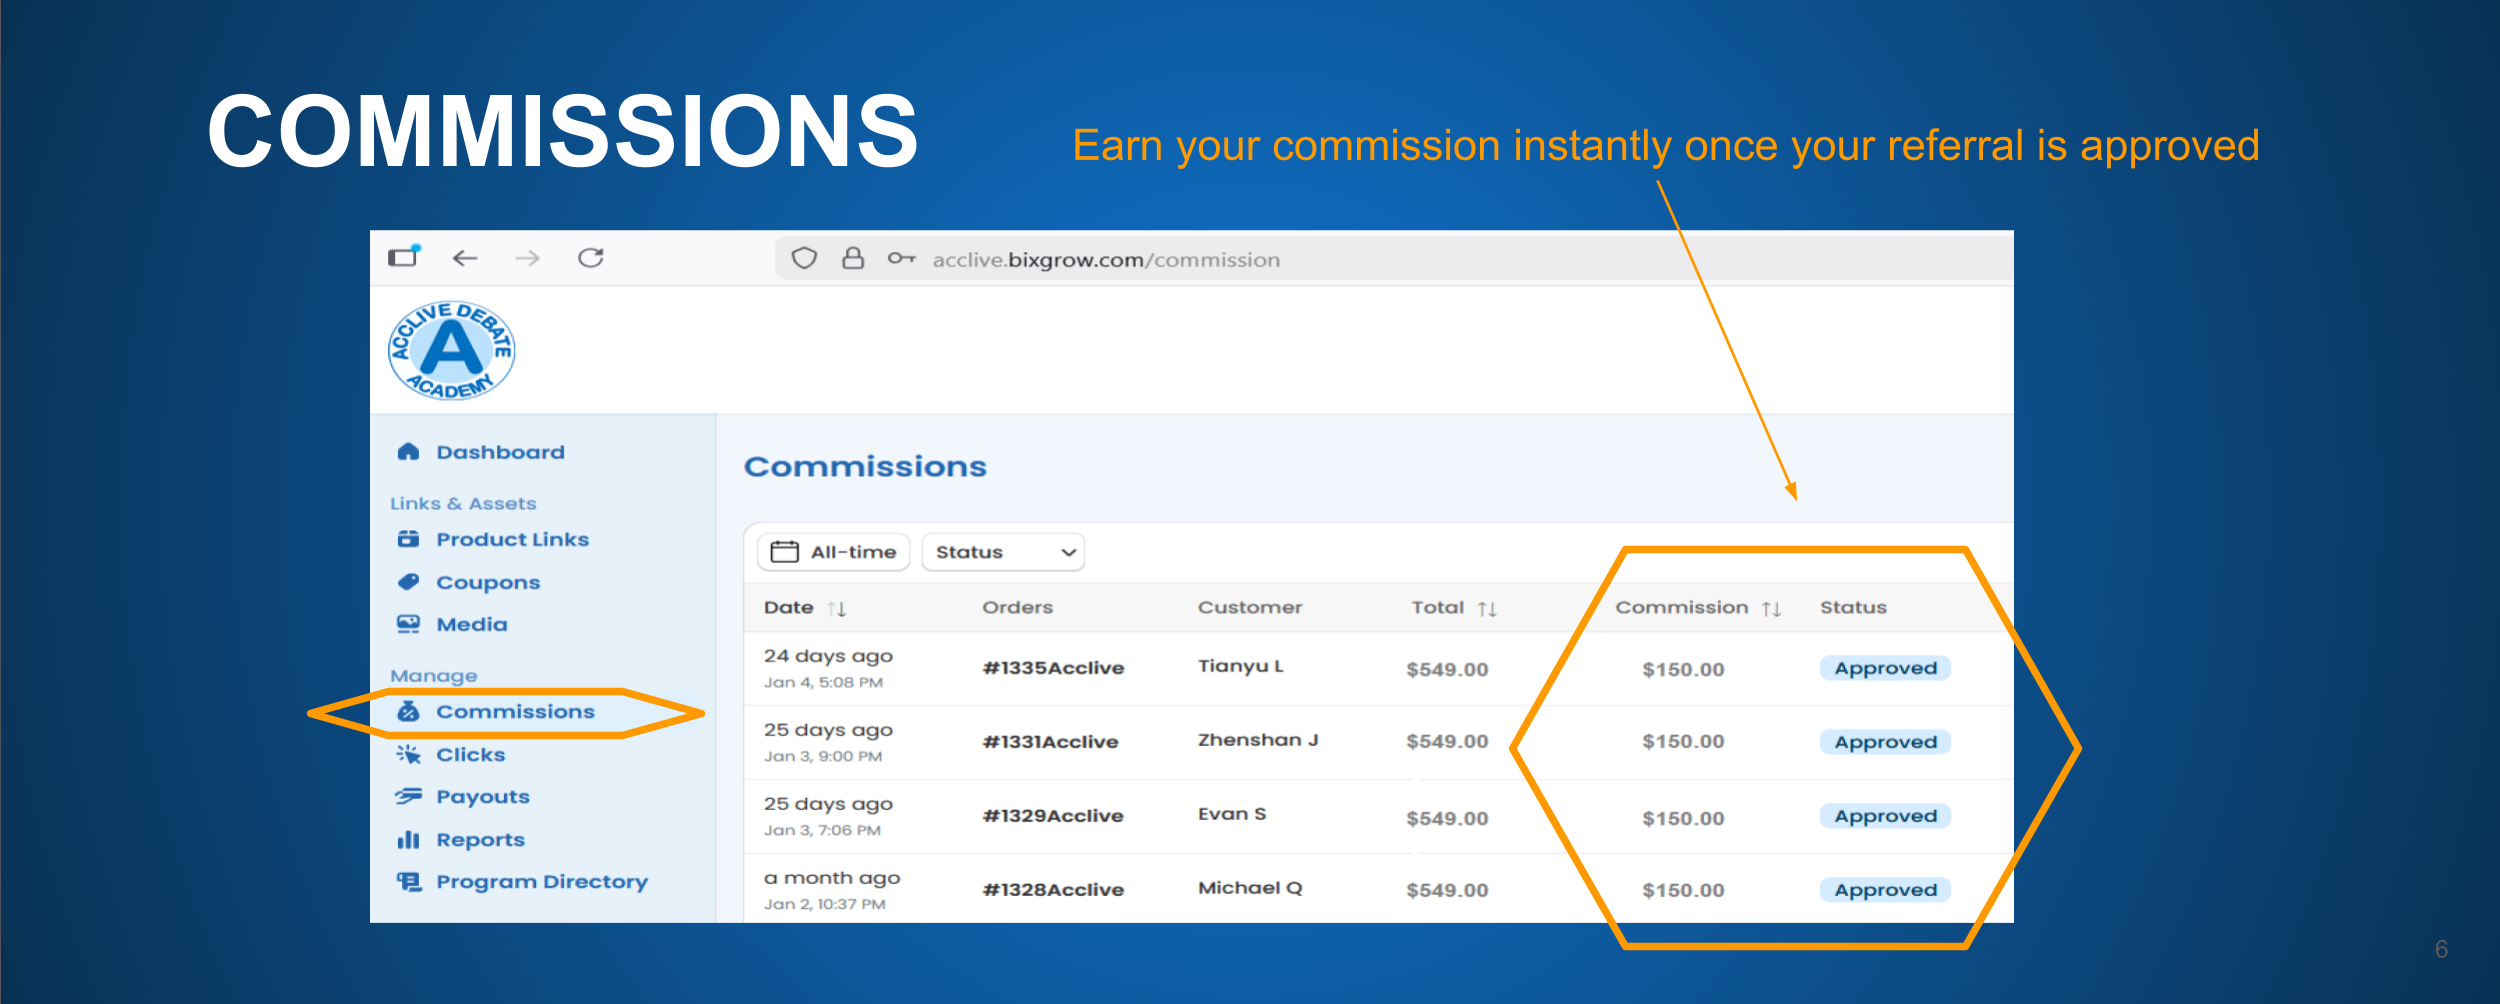The width and height of the screenshot is (2500, 1004).
Task: Click the browser back arrow
Action: click(465, 259)
